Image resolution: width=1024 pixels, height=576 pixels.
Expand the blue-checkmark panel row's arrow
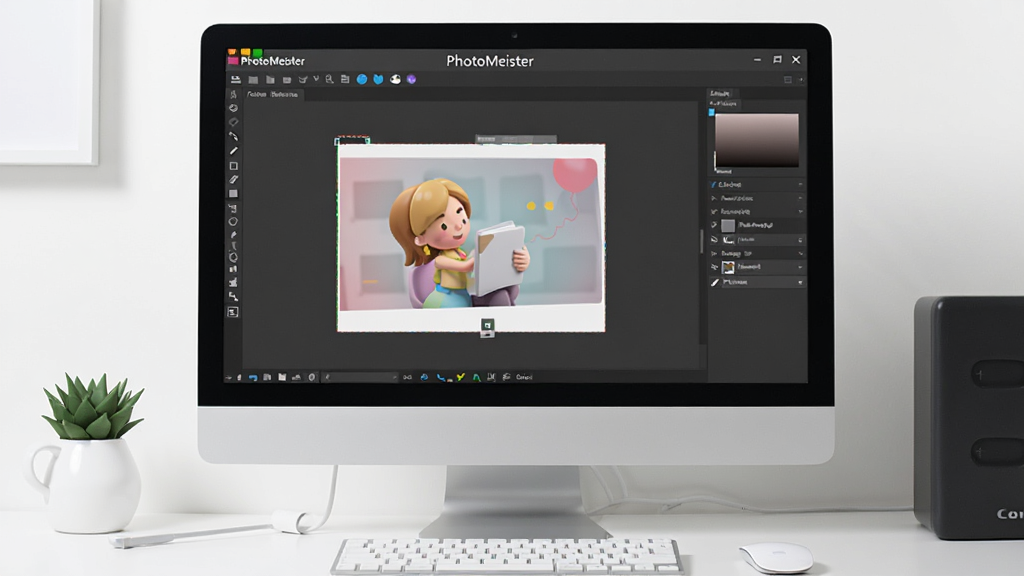pyautogui.click(x=800, y=185)
